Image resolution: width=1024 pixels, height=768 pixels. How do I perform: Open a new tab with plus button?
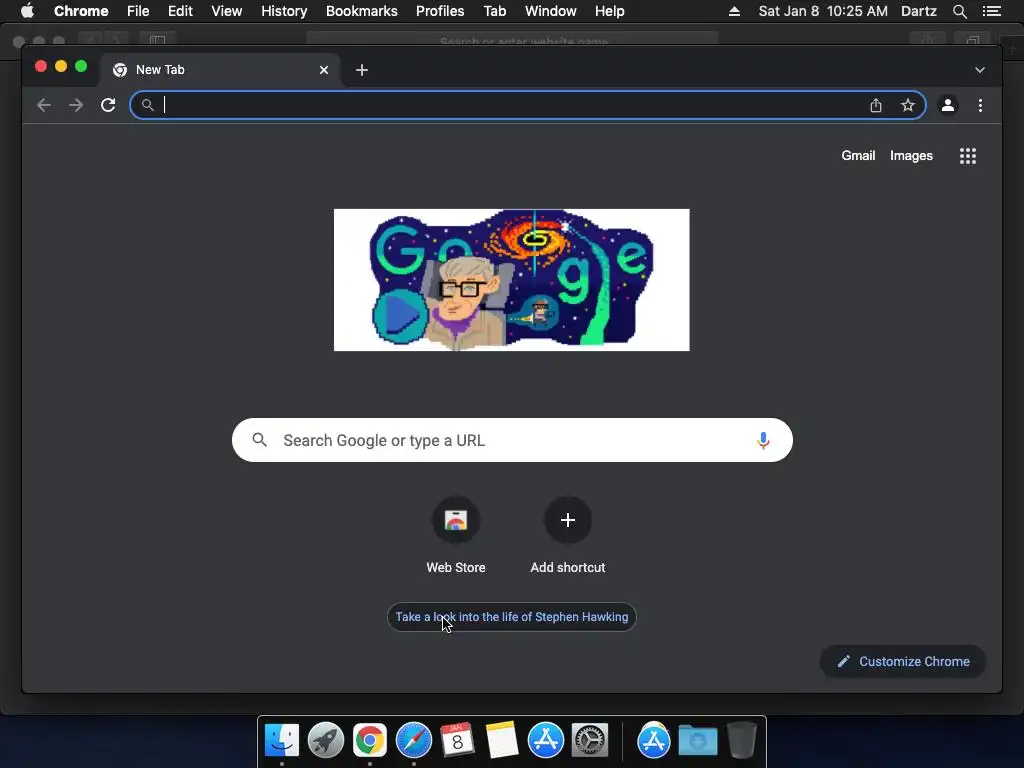click(x=362, y=70)
